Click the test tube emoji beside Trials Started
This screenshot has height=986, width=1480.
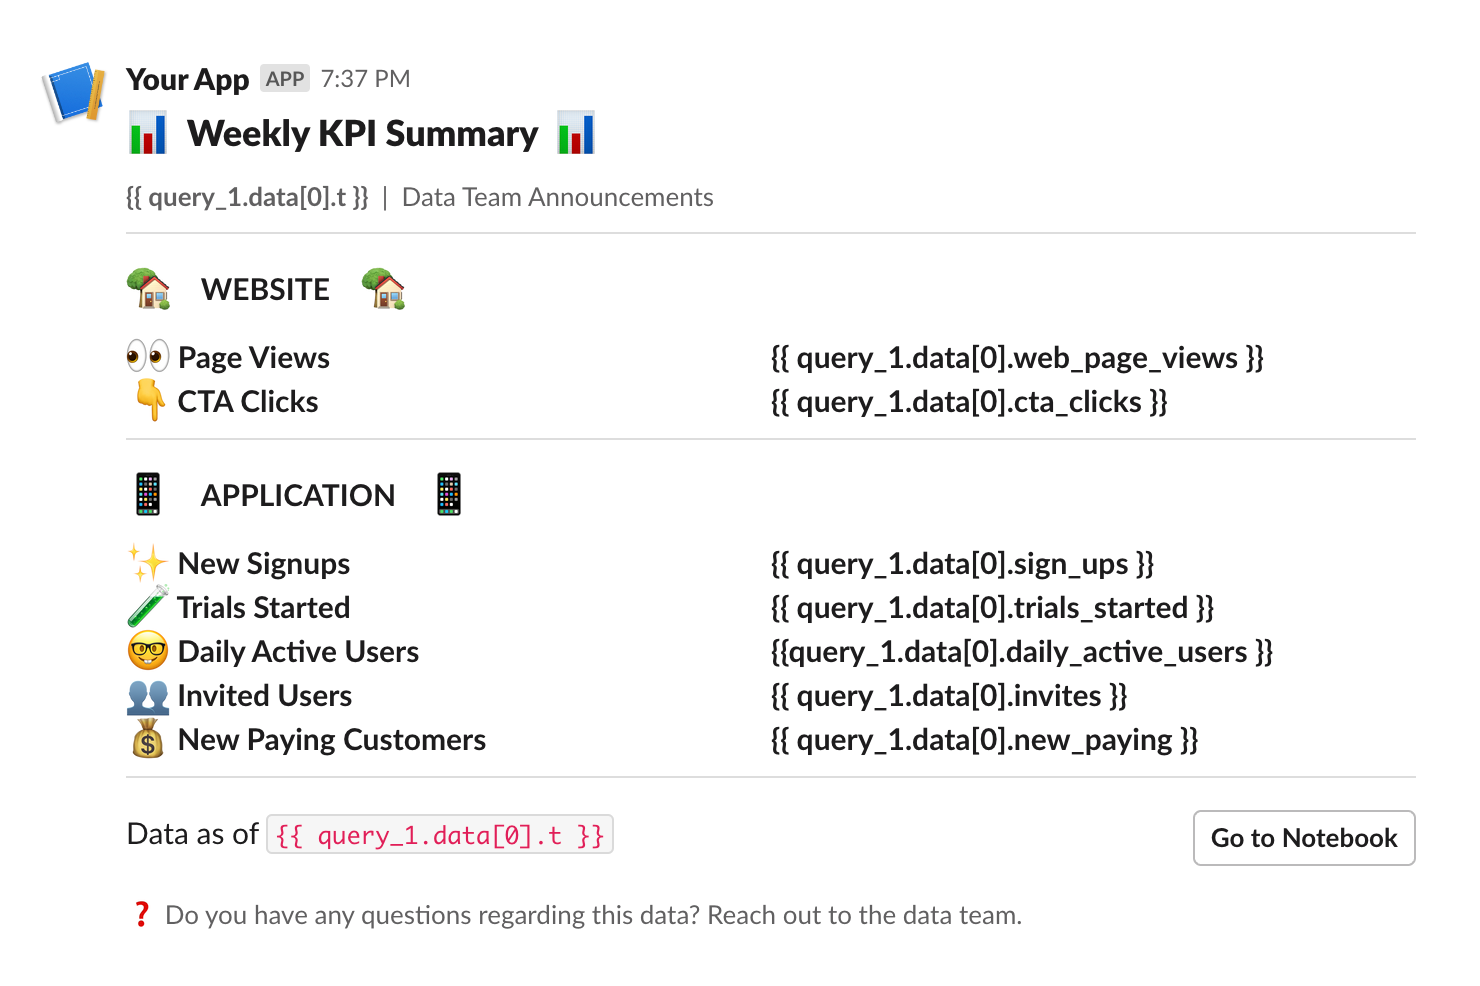pos(148,607)
